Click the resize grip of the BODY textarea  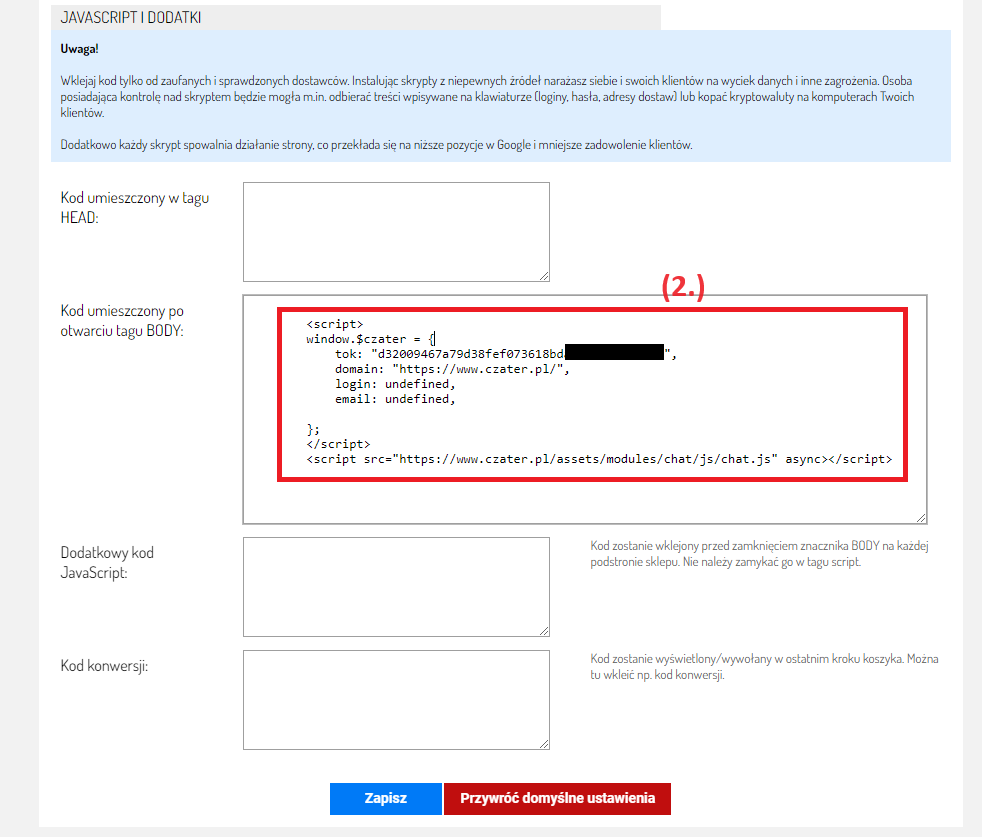click(x=921, y=518)
